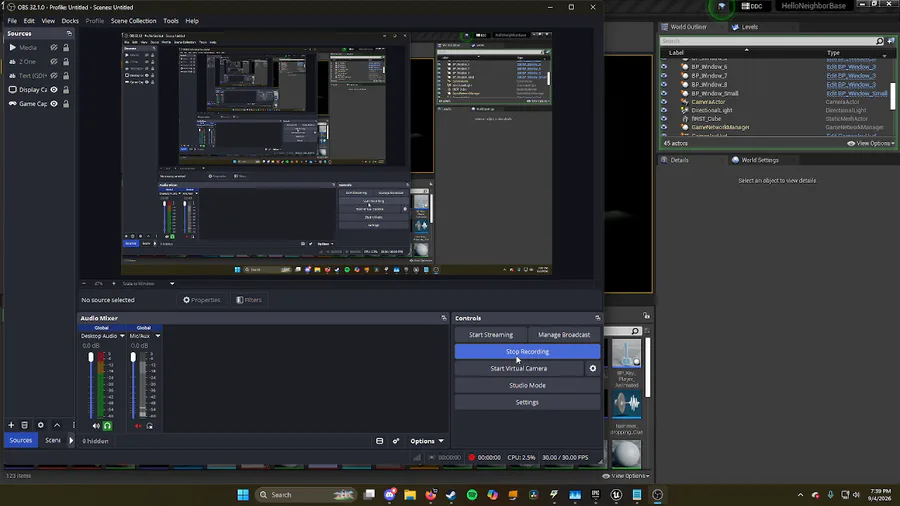Hide the Display Capture source

tap(54, 89)
